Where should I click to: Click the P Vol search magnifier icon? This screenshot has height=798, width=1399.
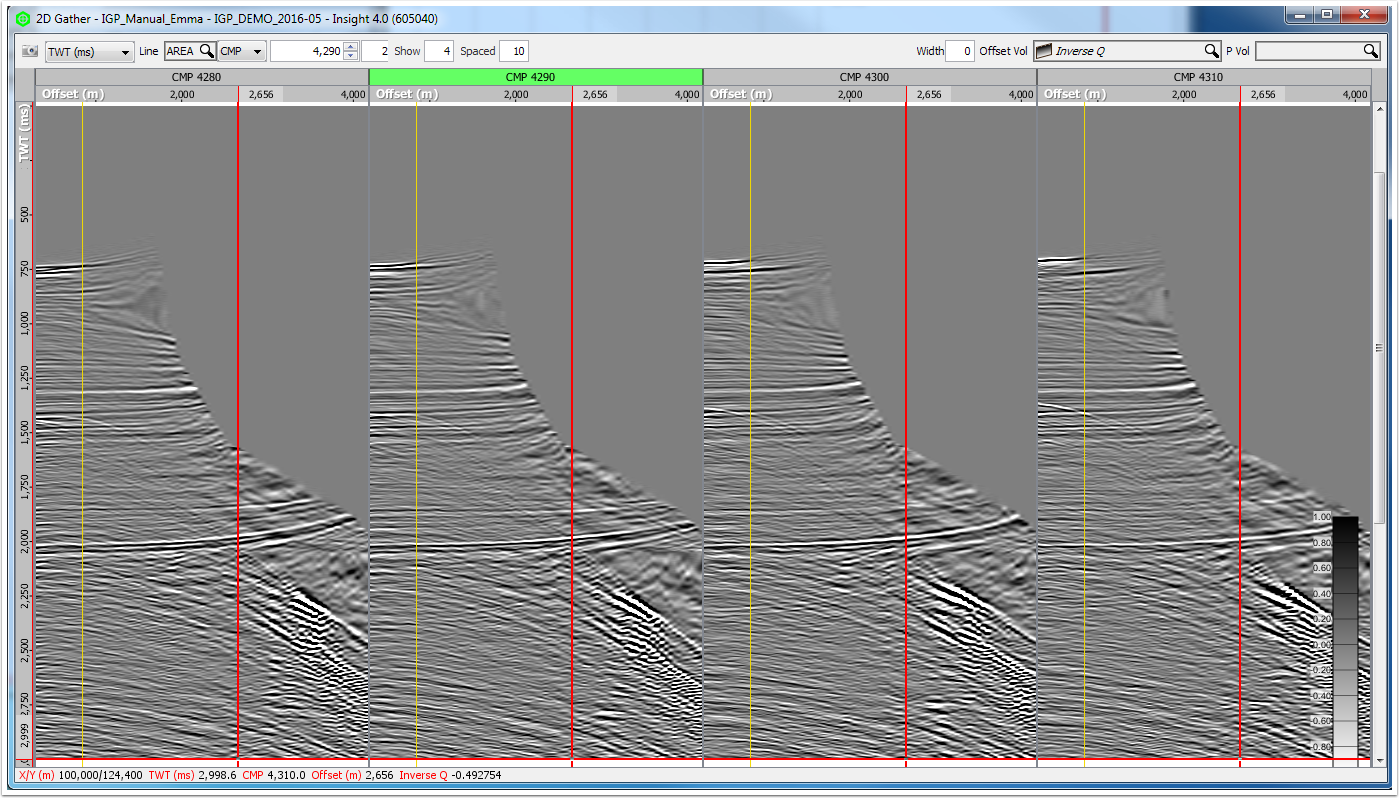tap(1371, 51)
